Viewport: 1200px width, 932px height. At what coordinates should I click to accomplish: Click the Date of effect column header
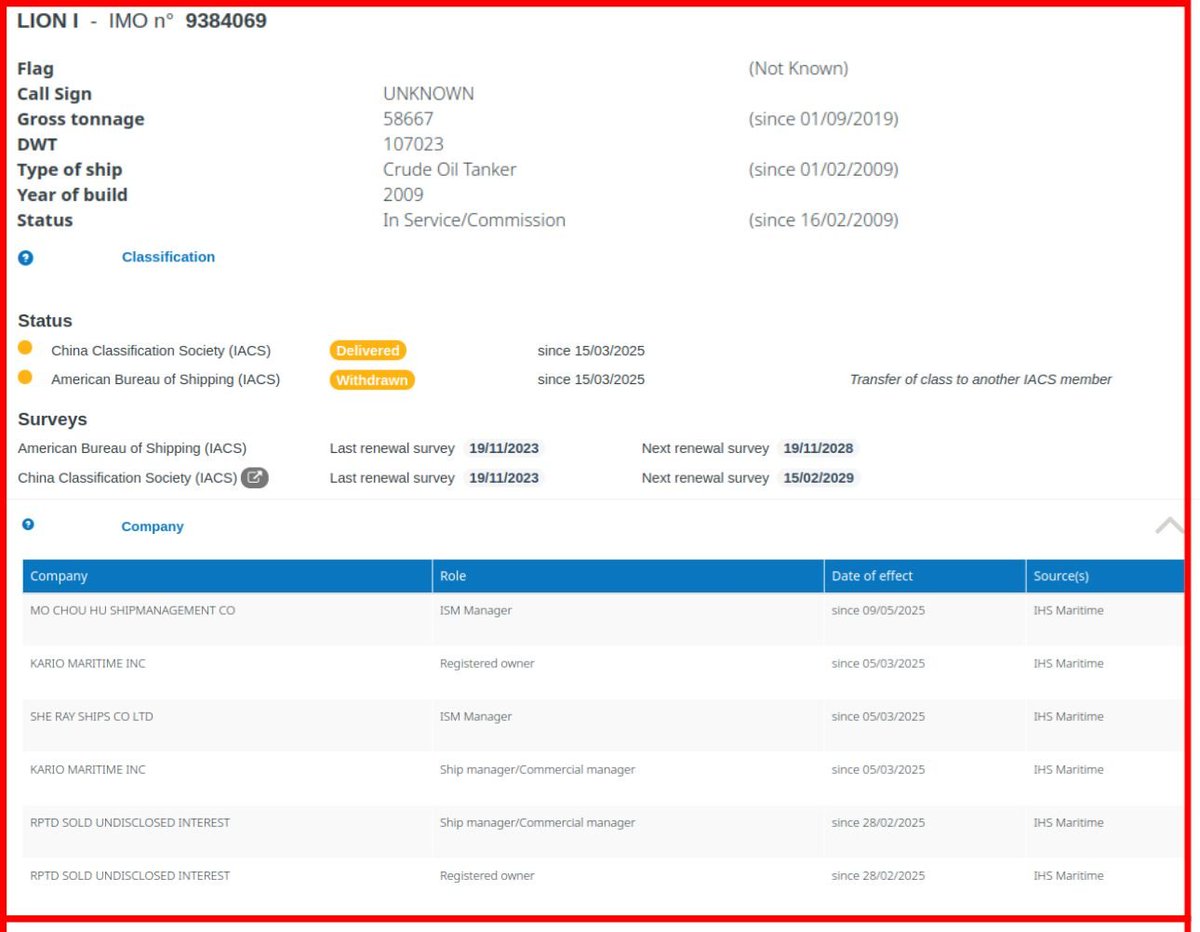pyautogui.click(x=925, y=576)
